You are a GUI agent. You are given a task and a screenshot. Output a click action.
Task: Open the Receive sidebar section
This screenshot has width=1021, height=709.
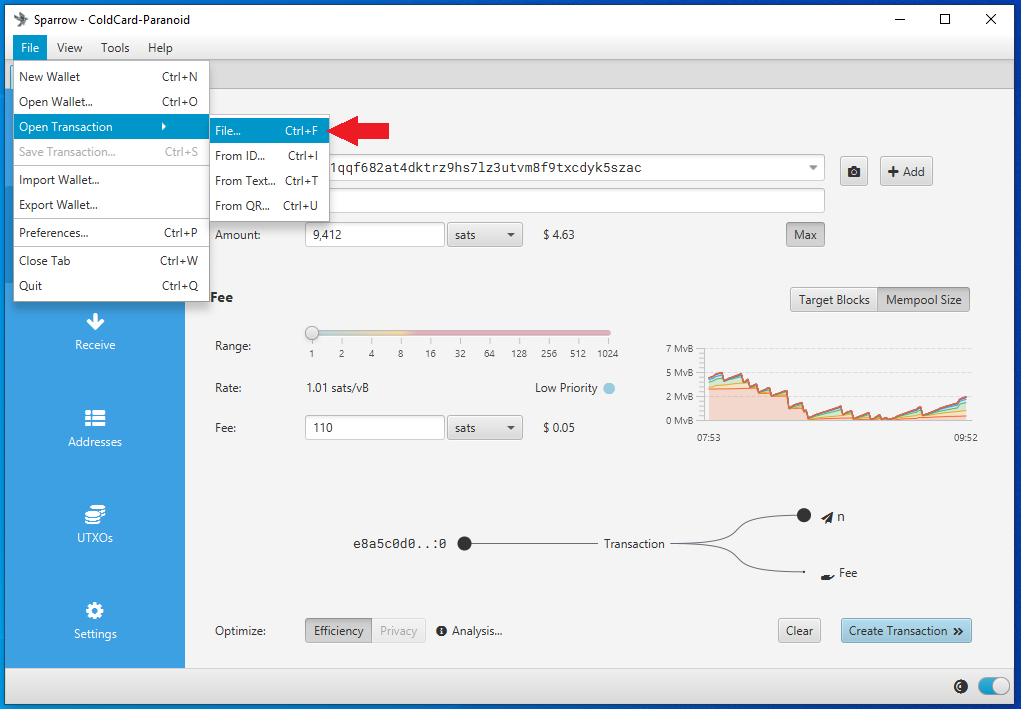click(x=95, y=332)
